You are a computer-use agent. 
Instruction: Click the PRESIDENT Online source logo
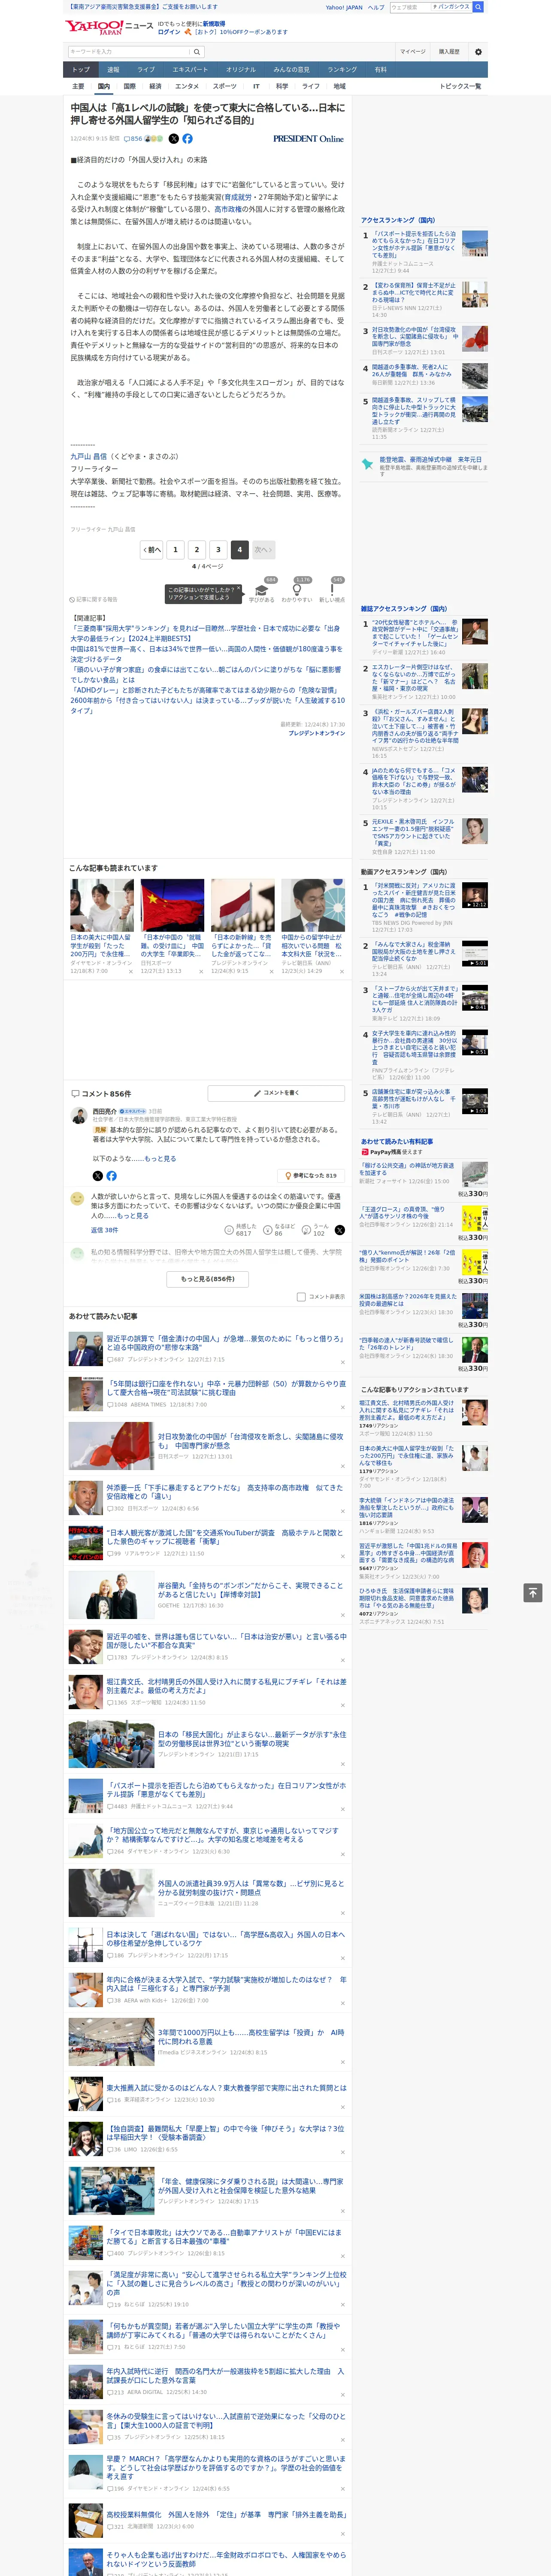(x=308, y=139)
